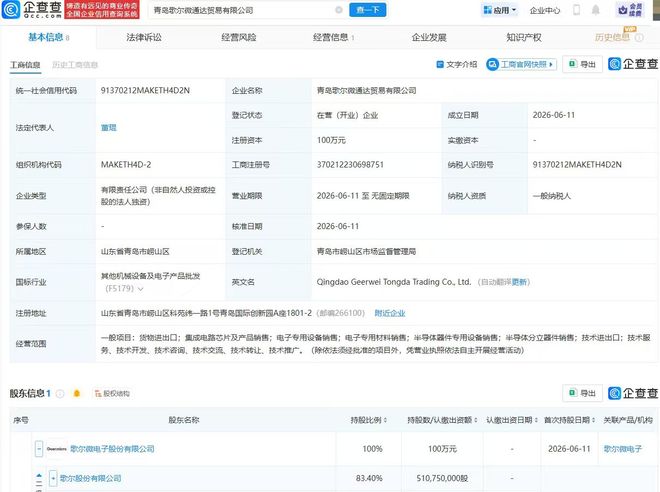Viewport: 660px width, 492px height.
Task: Export business info with top 导出 button
Action: tap(583, 64)
